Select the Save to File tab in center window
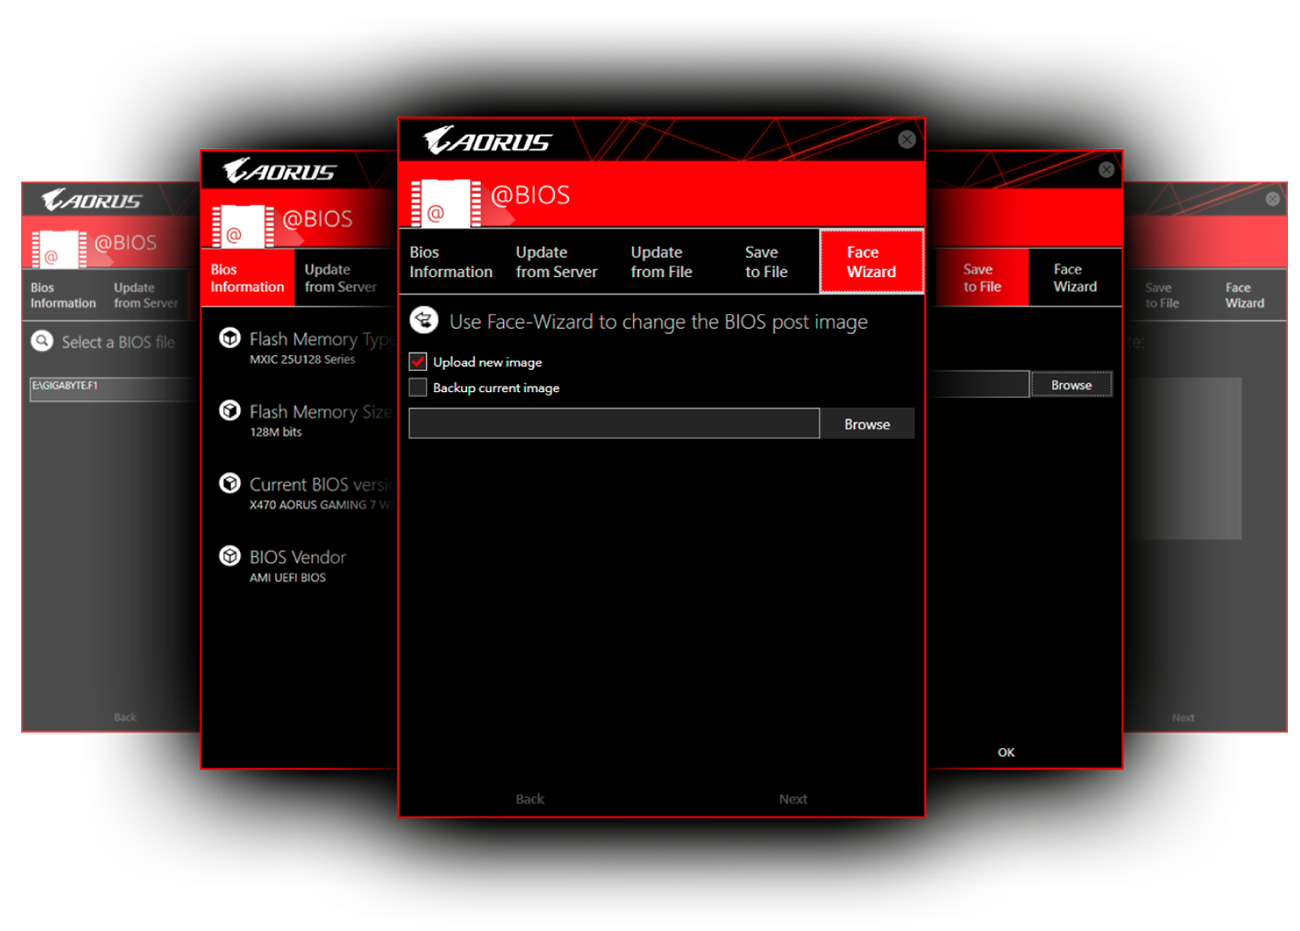This screenshot has width=1300, height=931. tap(766, 262)
